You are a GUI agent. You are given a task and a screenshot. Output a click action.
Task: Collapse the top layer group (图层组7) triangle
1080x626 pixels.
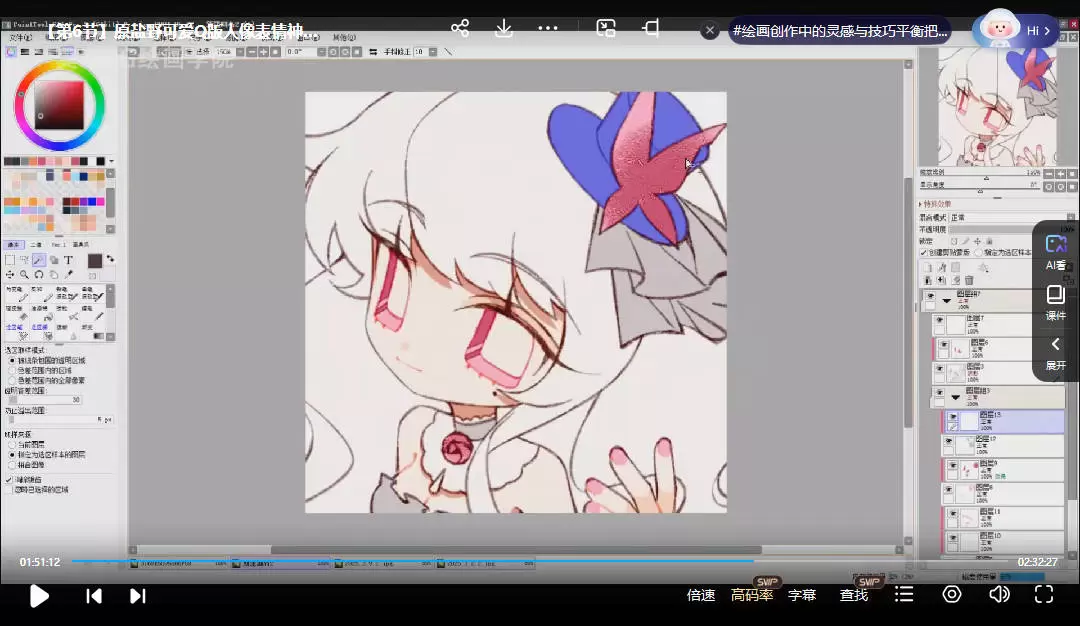[946, 301]
